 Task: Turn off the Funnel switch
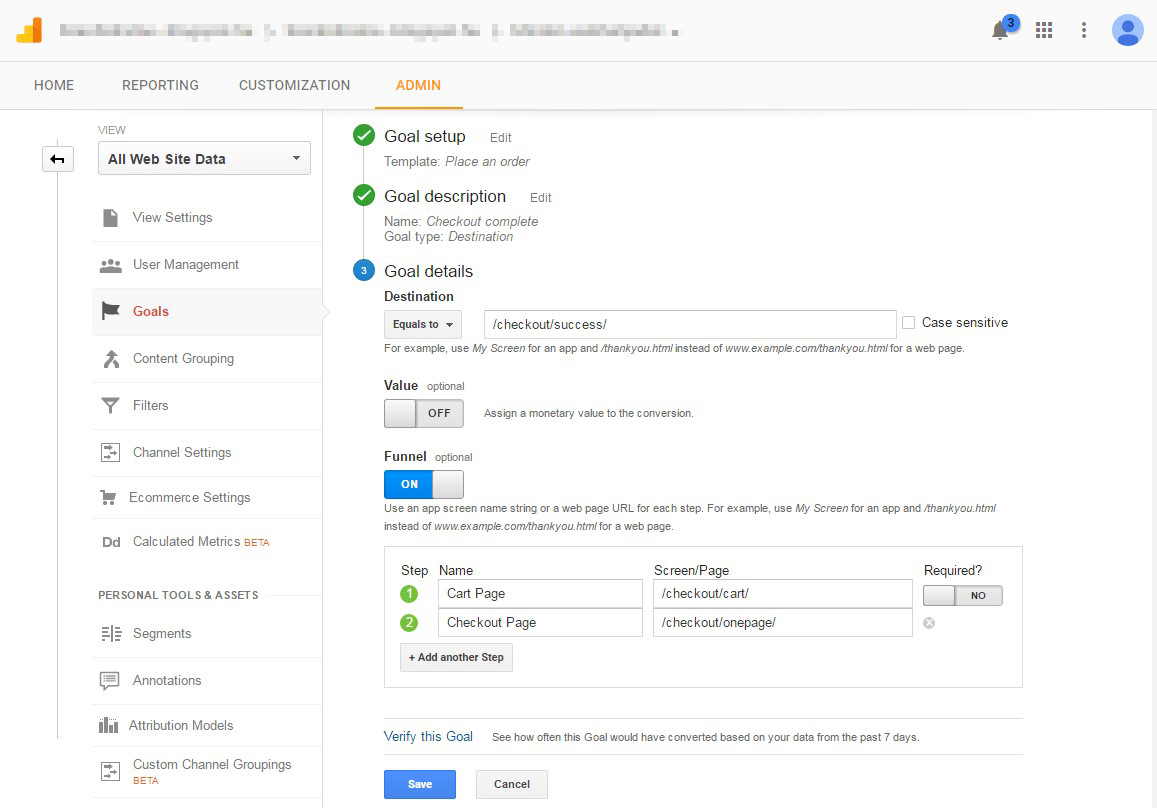coord(424,484)
